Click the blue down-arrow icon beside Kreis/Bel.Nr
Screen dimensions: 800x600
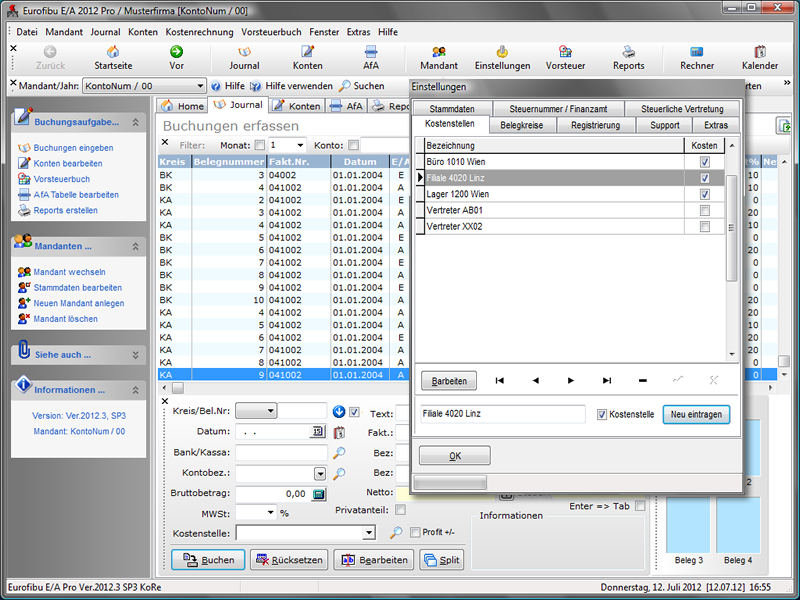point(339,411)
